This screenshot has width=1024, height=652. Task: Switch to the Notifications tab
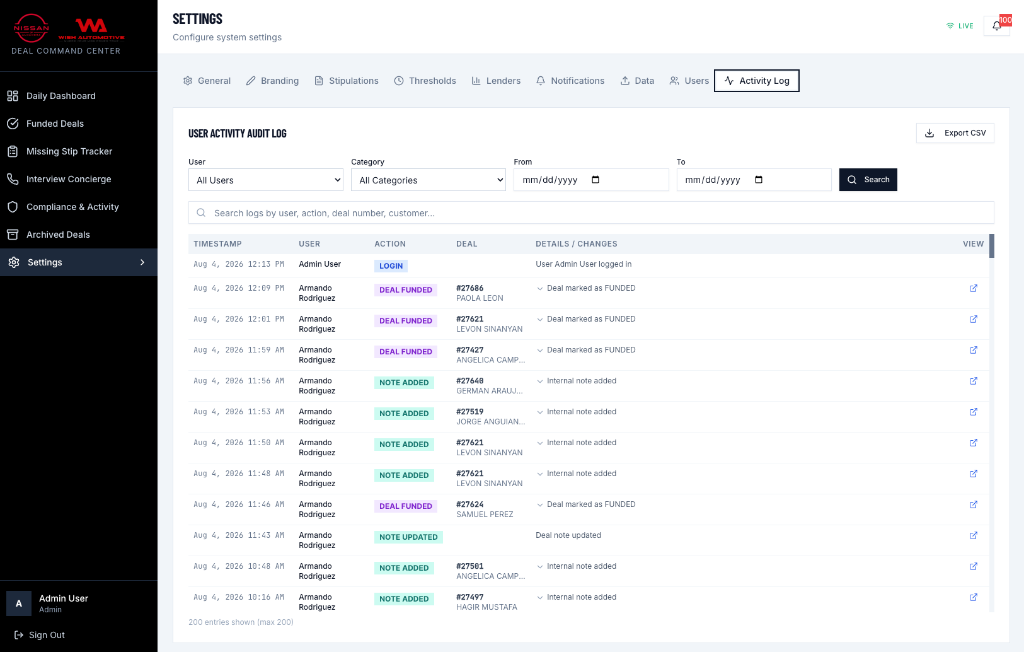(x=570, y=81)
